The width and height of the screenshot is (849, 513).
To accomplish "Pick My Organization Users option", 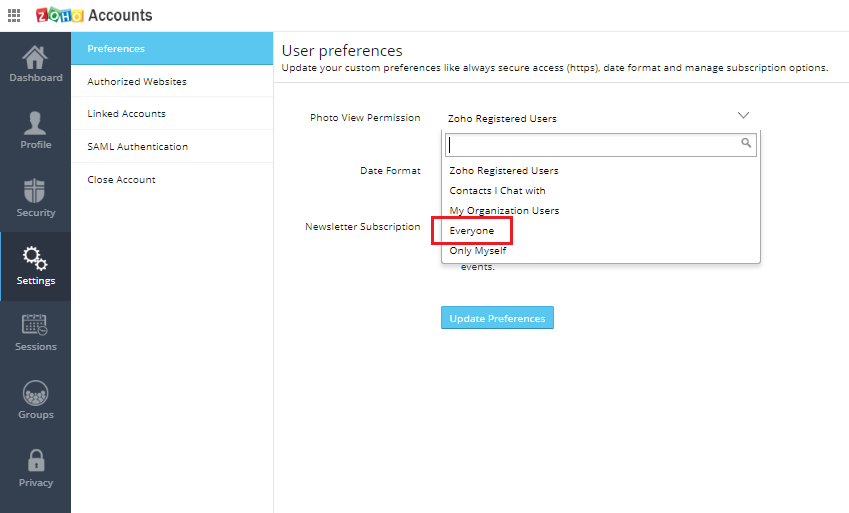I will 504,211.
